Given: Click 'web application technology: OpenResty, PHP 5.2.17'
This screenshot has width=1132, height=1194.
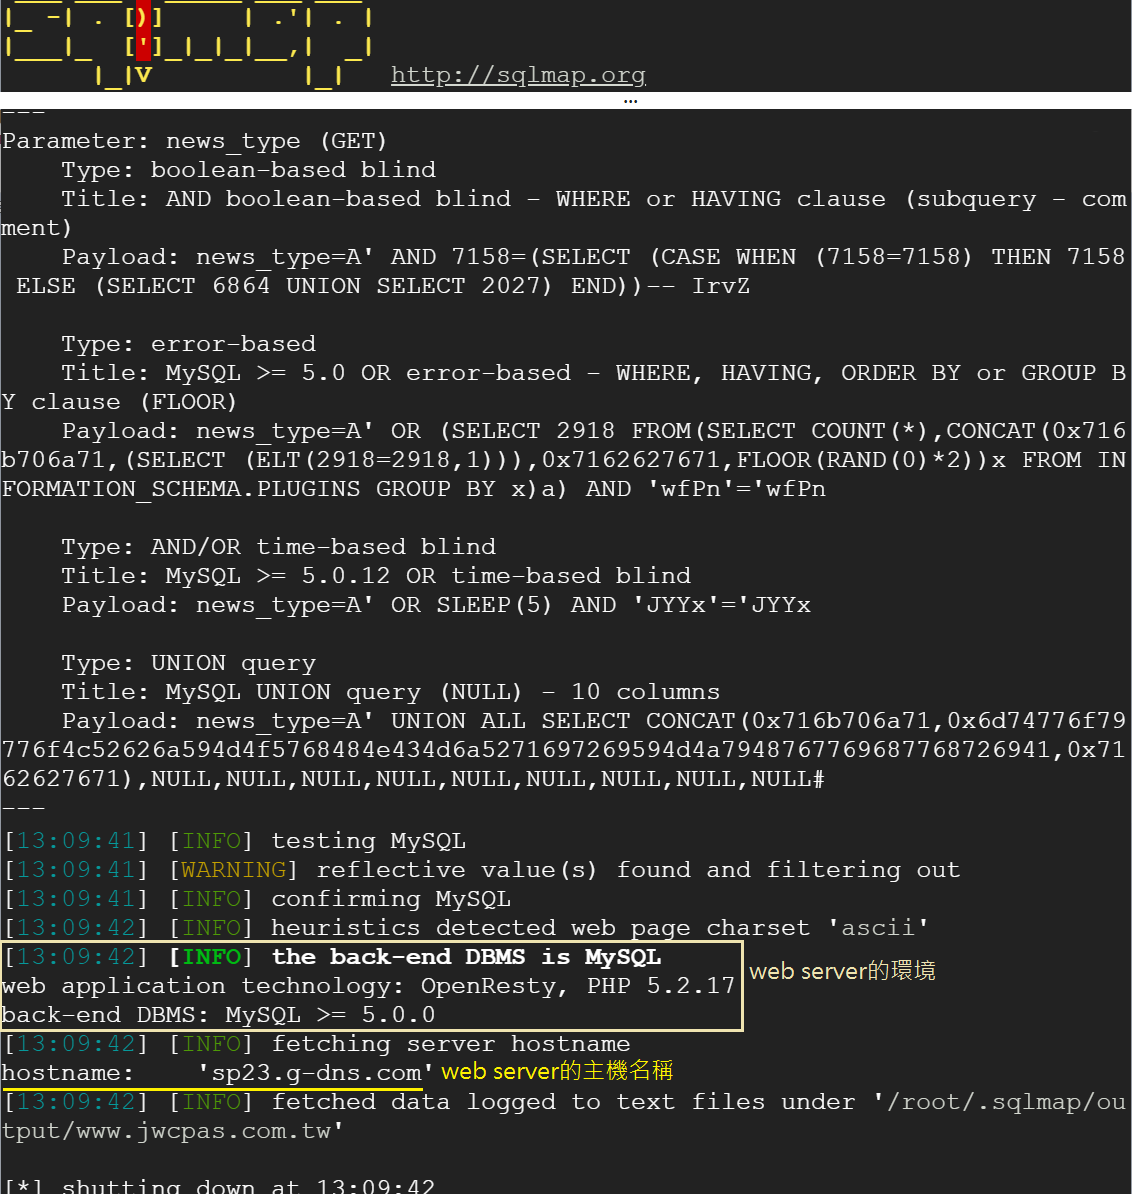Looking at the screenshot, I should [x=368, y=986].
